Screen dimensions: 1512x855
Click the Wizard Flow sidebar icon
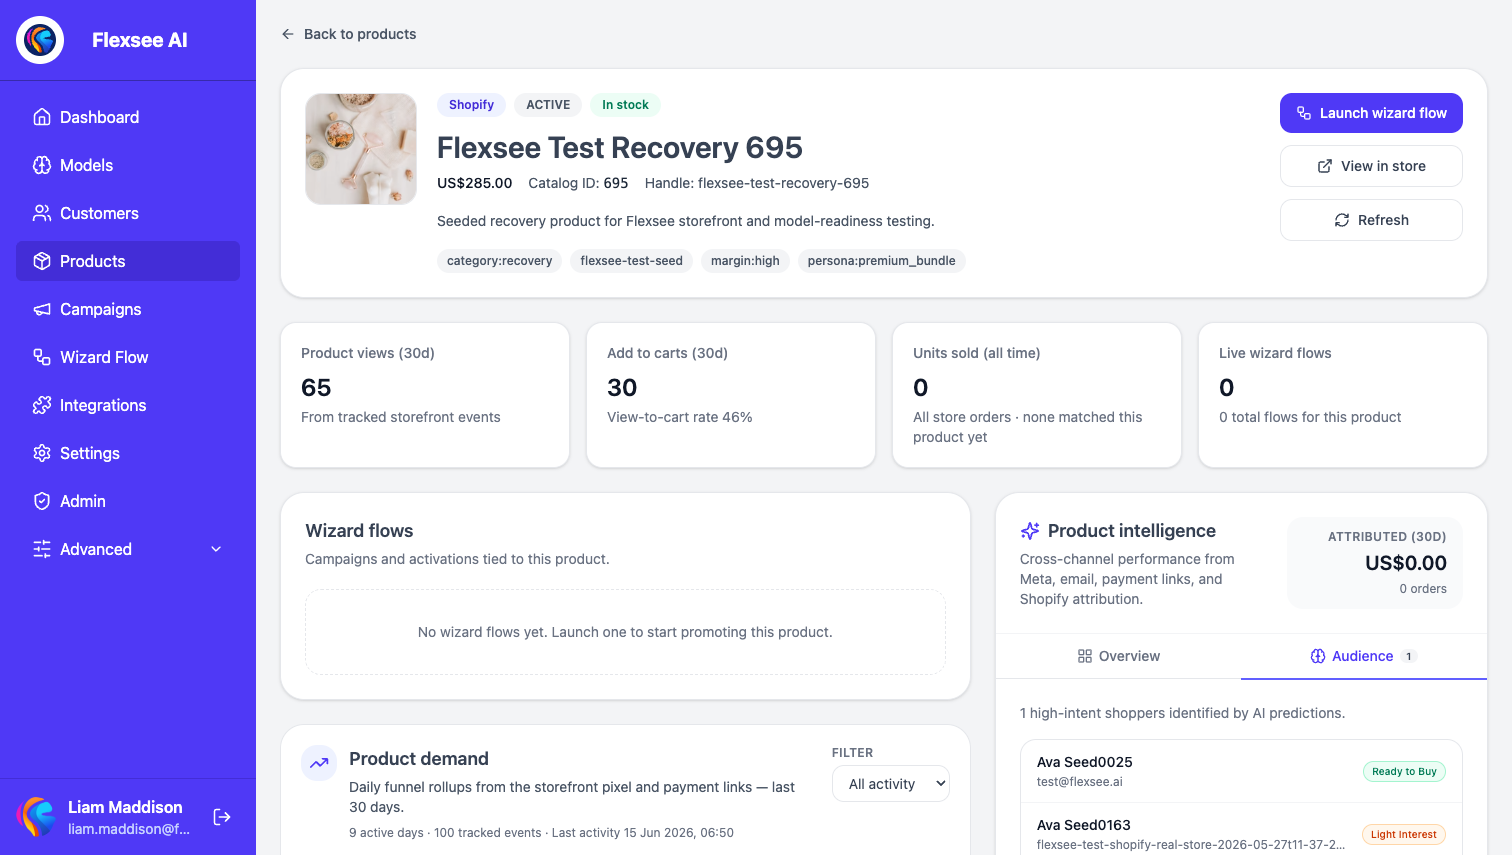(42, 357)
